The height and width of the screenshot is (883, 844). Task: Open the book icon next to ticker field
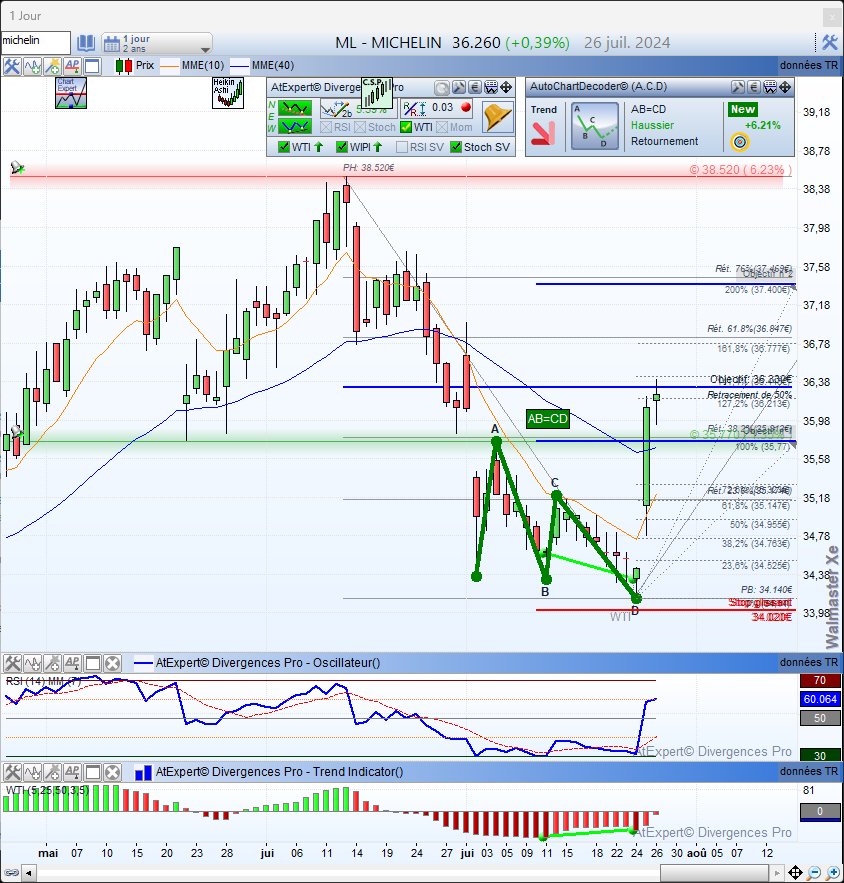pyautogui.click(x=86, y=43)
